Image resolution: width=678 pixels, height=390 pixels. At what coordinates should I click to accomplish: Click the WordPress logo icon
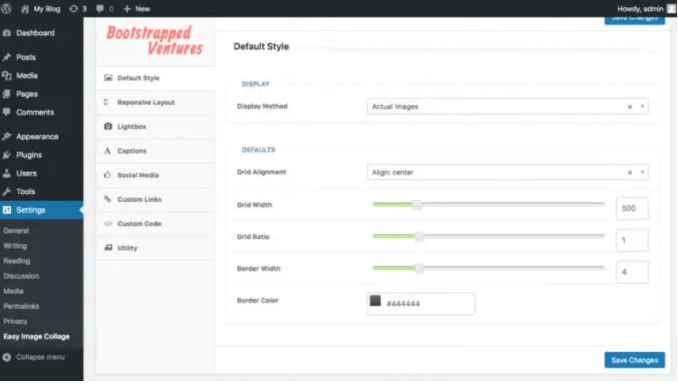(x=6, y=8)
